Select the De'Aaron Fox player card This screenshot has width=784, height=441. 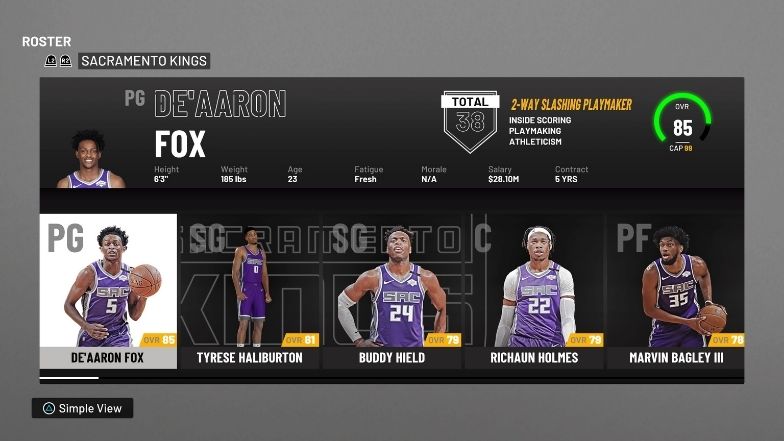pyautogui.click(x=108, y=290)
